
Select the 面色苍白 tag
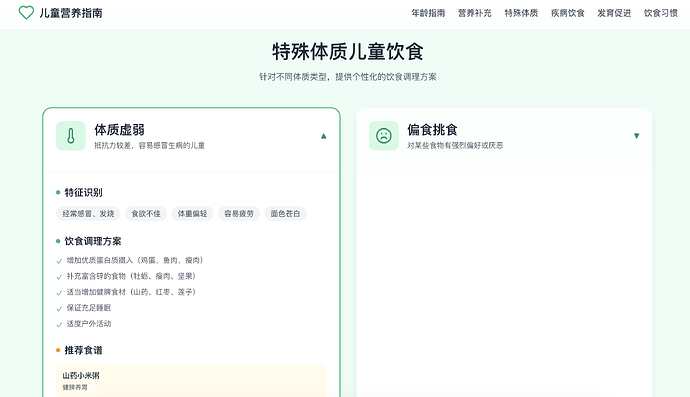(x=285, y=213)
